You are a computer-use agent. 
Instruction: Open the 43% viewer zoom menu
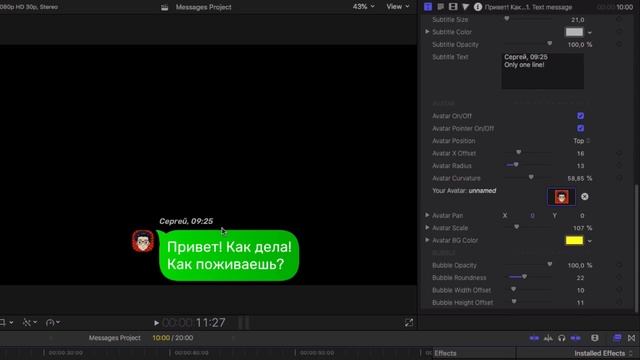pos(363,7)
